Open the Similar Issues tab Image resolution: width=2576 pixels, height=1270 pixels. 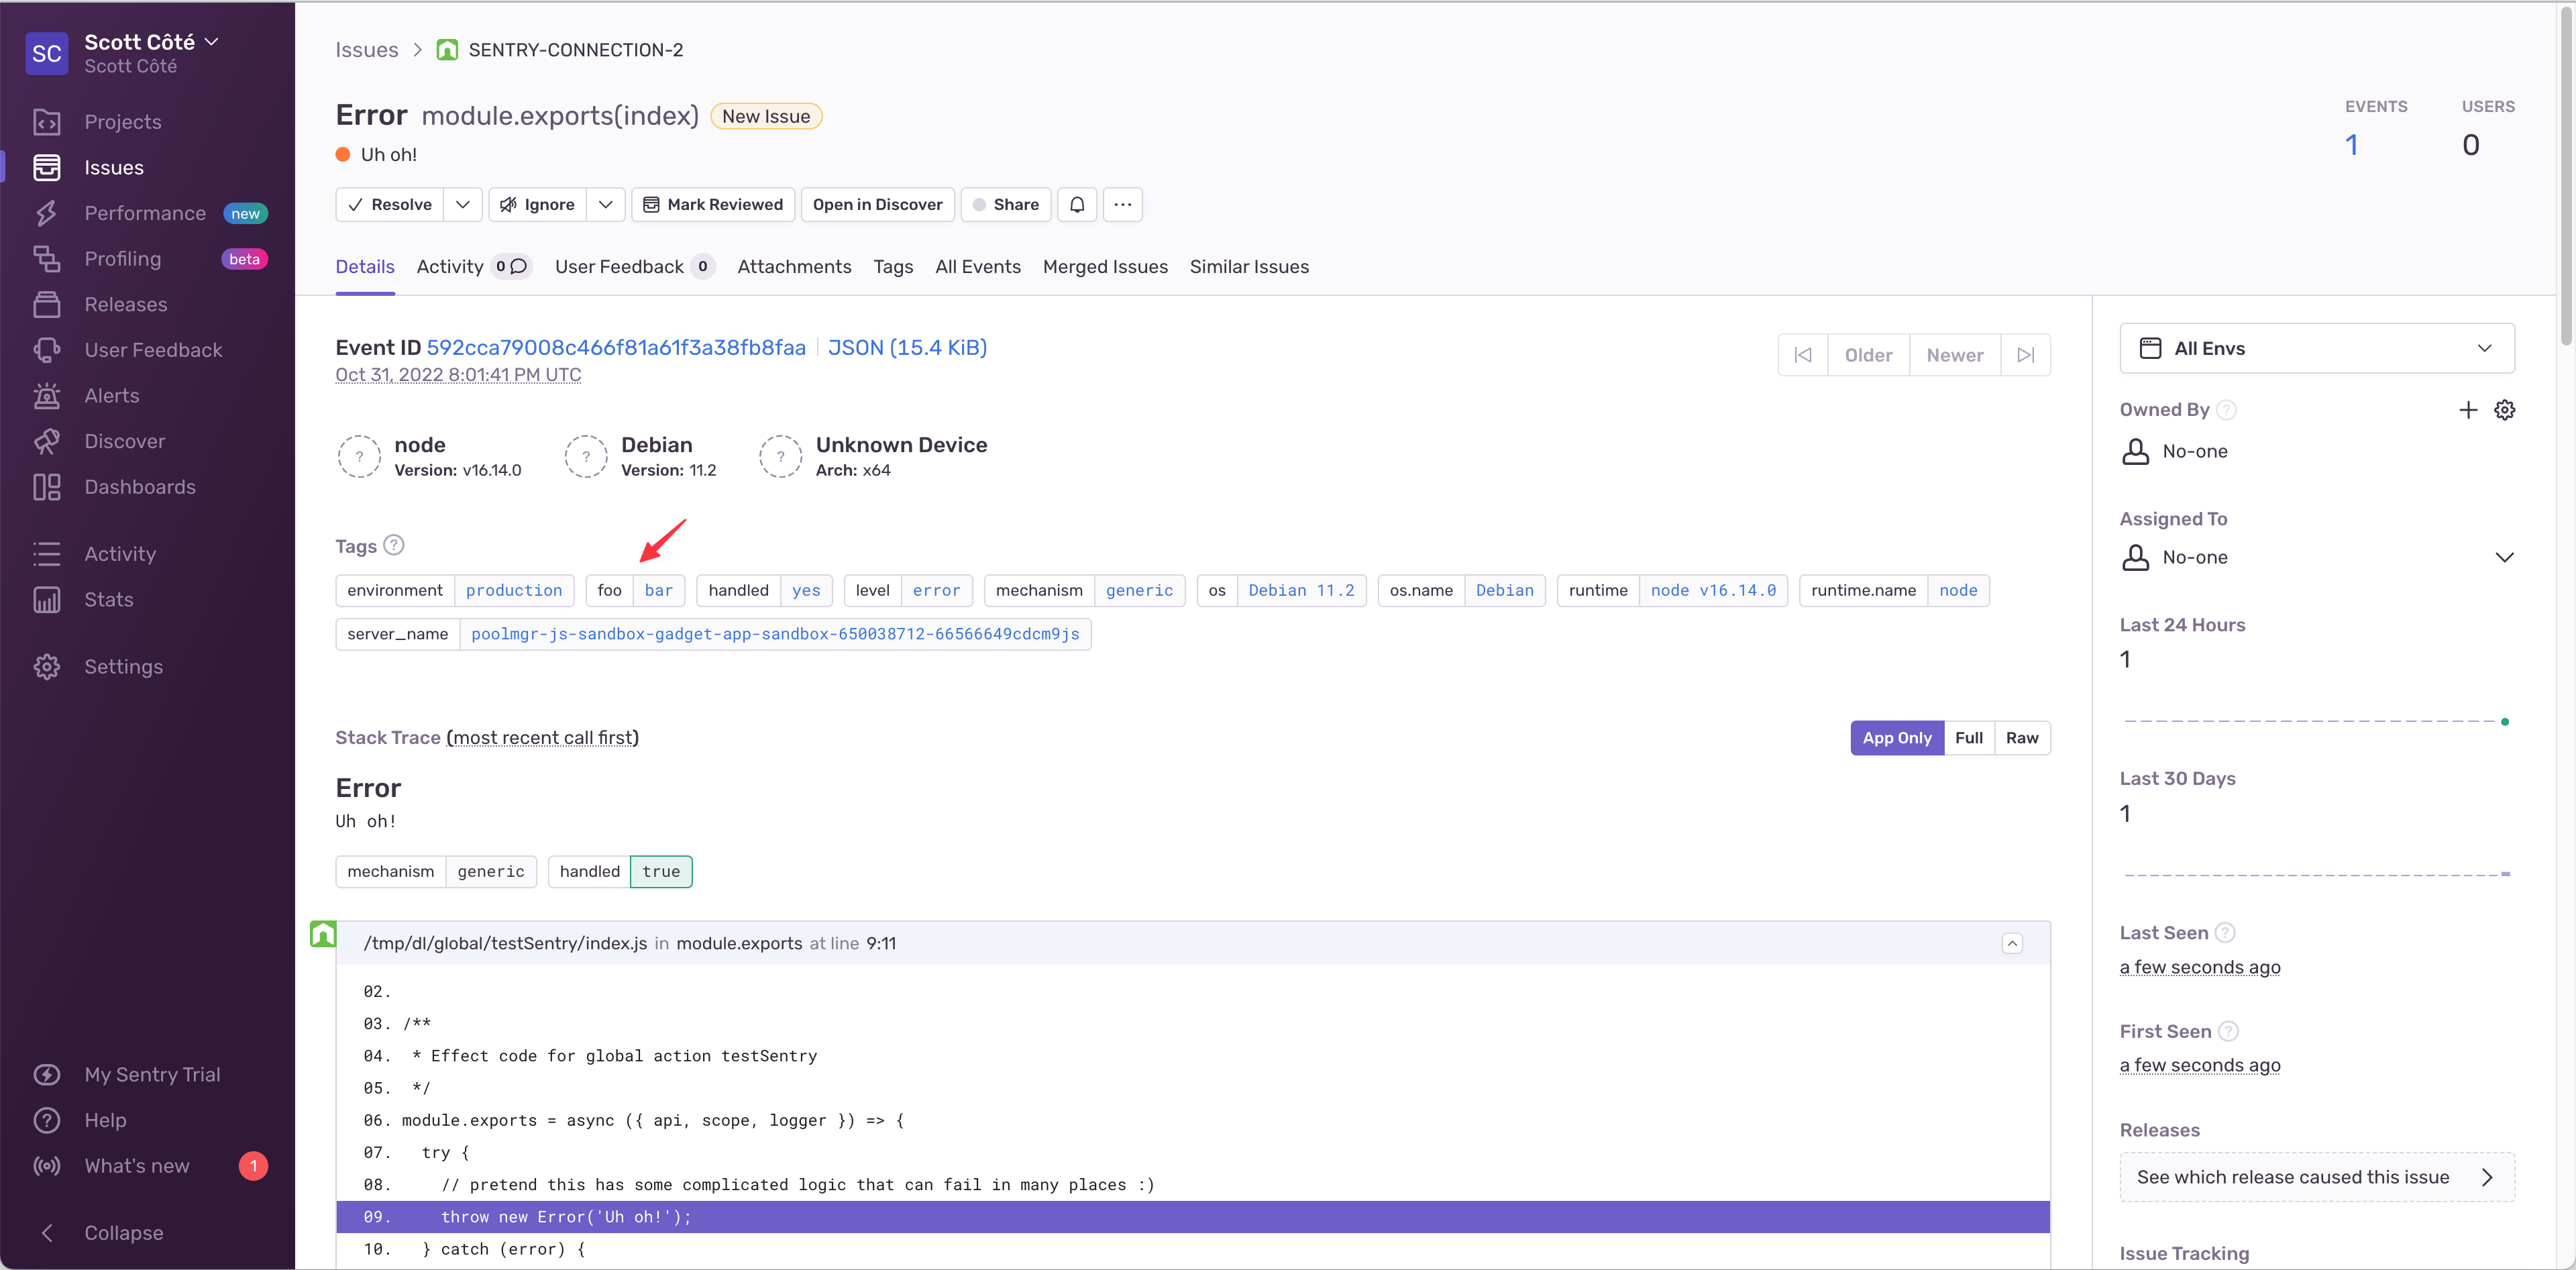click(x=1249, y=267)
